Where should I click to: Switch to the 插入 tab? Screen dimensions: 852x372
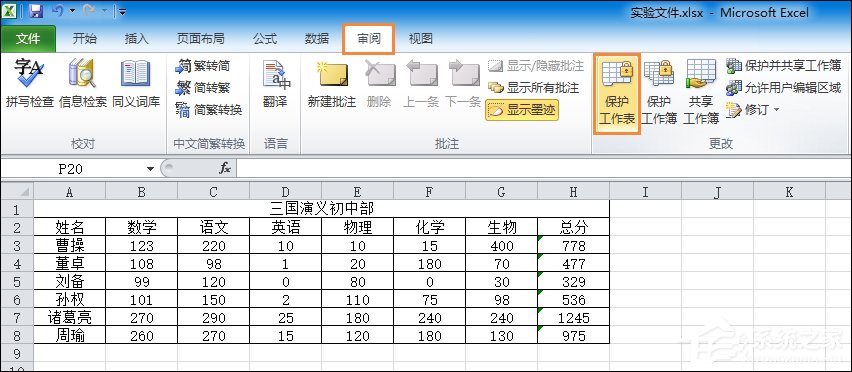coord(136,39)
